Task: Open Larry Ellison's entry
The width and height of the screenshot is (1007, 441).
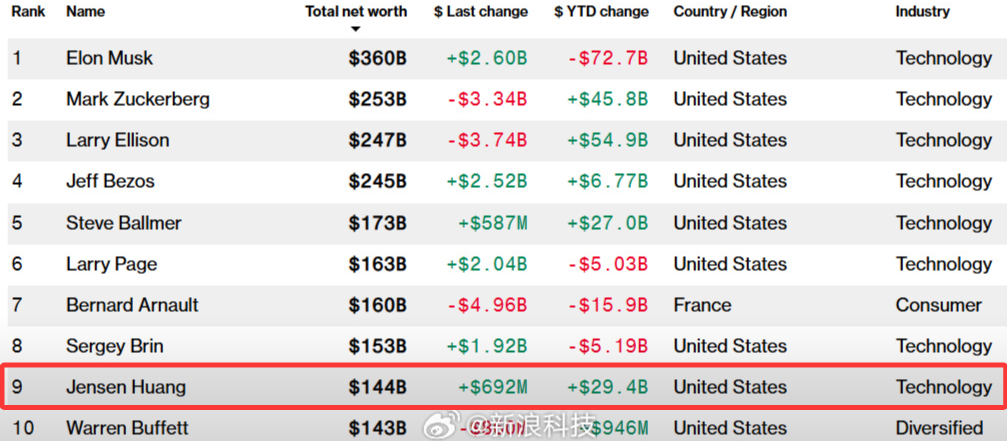Action: 118,140
